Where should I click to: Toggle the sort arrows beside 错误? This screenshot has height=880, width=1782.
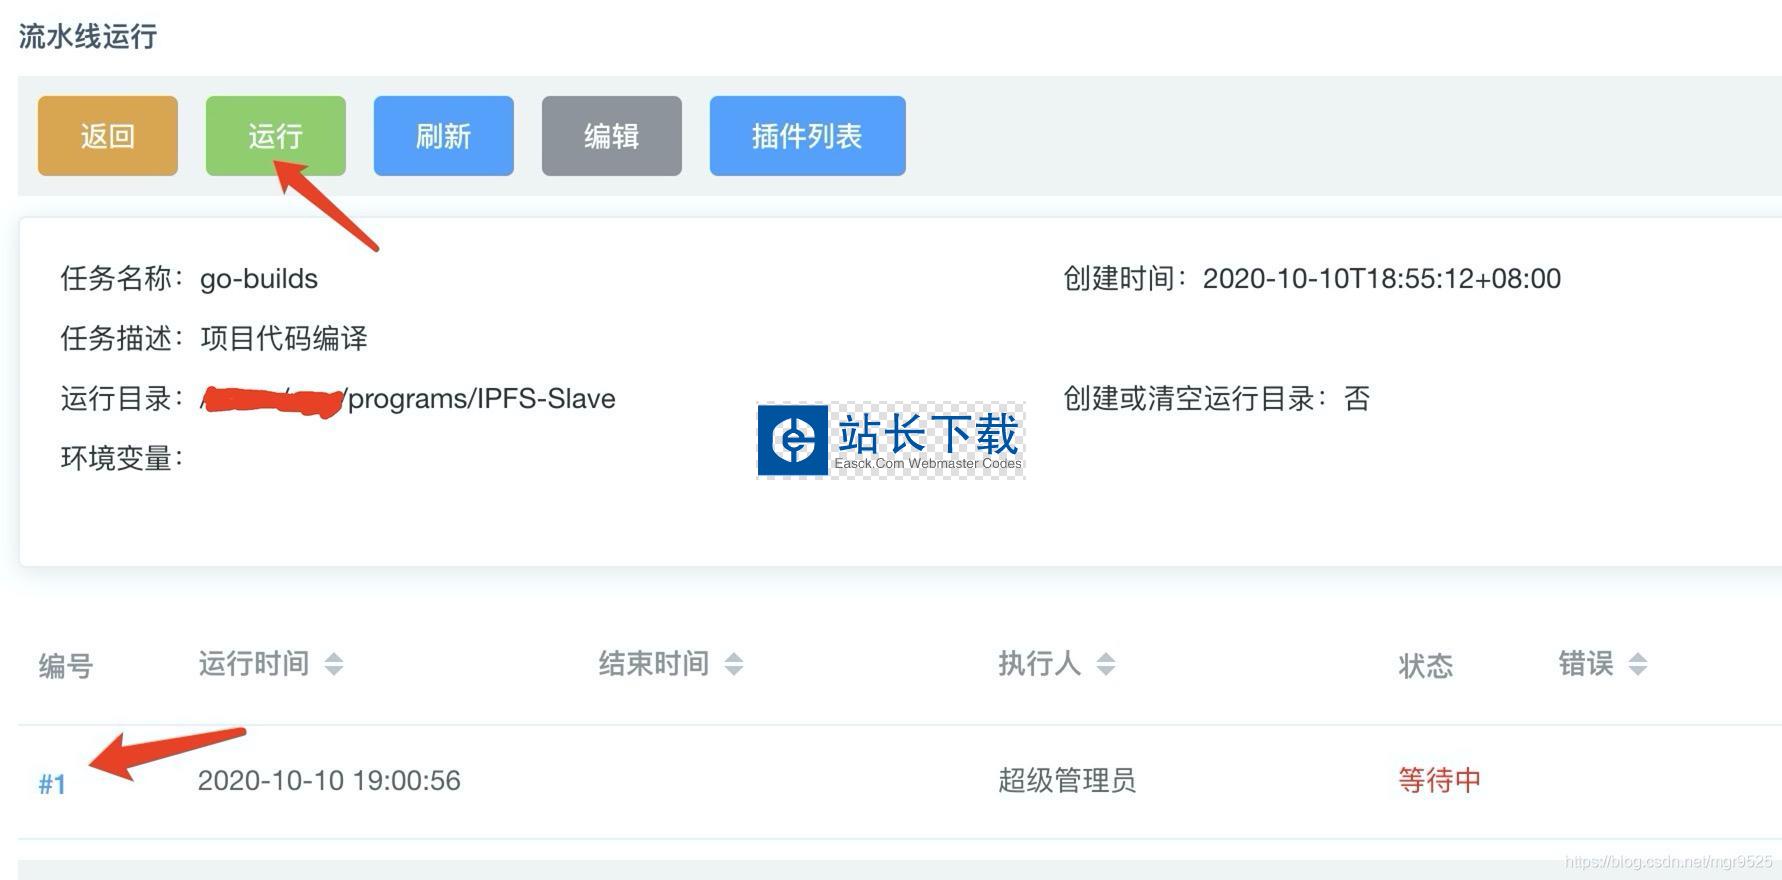pyautogui.click(x=1637, y=664)
